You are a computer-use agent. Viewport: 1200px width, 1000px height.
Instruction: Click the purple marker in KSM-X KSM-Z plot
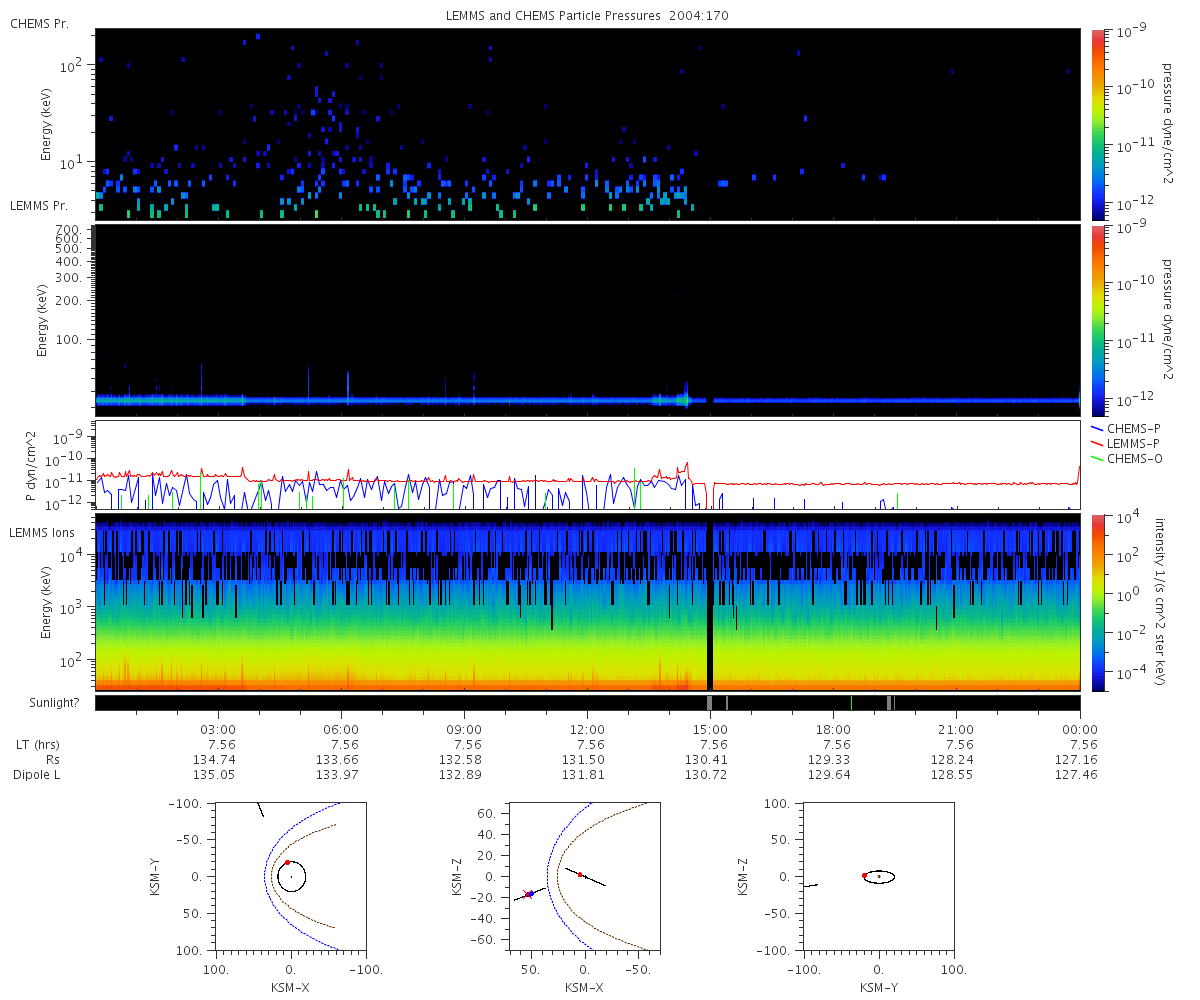click(529, 894)
